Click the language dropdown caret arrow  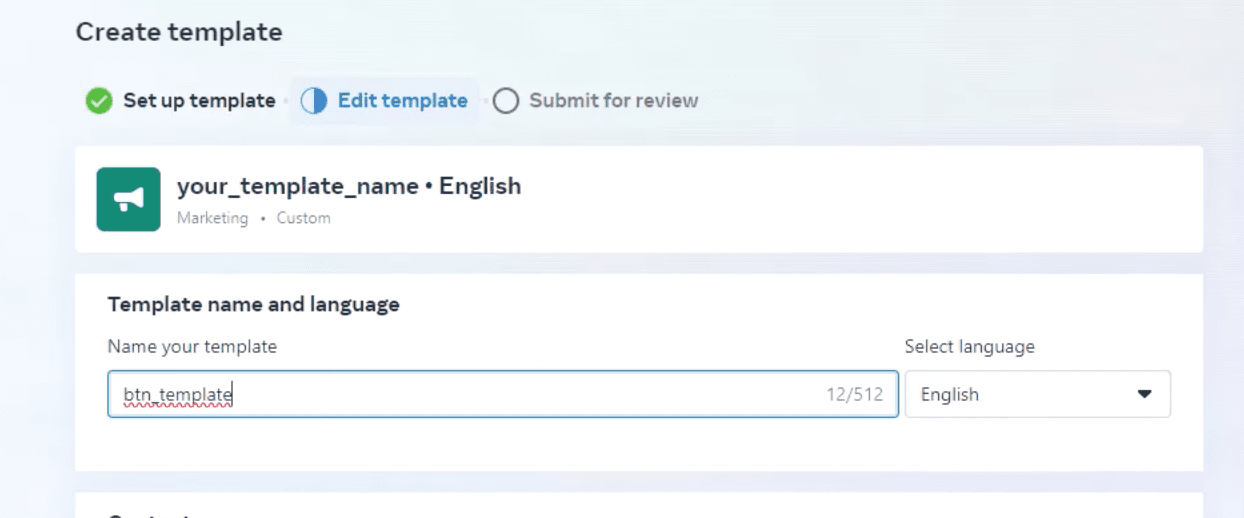[x=1145, y=394]
